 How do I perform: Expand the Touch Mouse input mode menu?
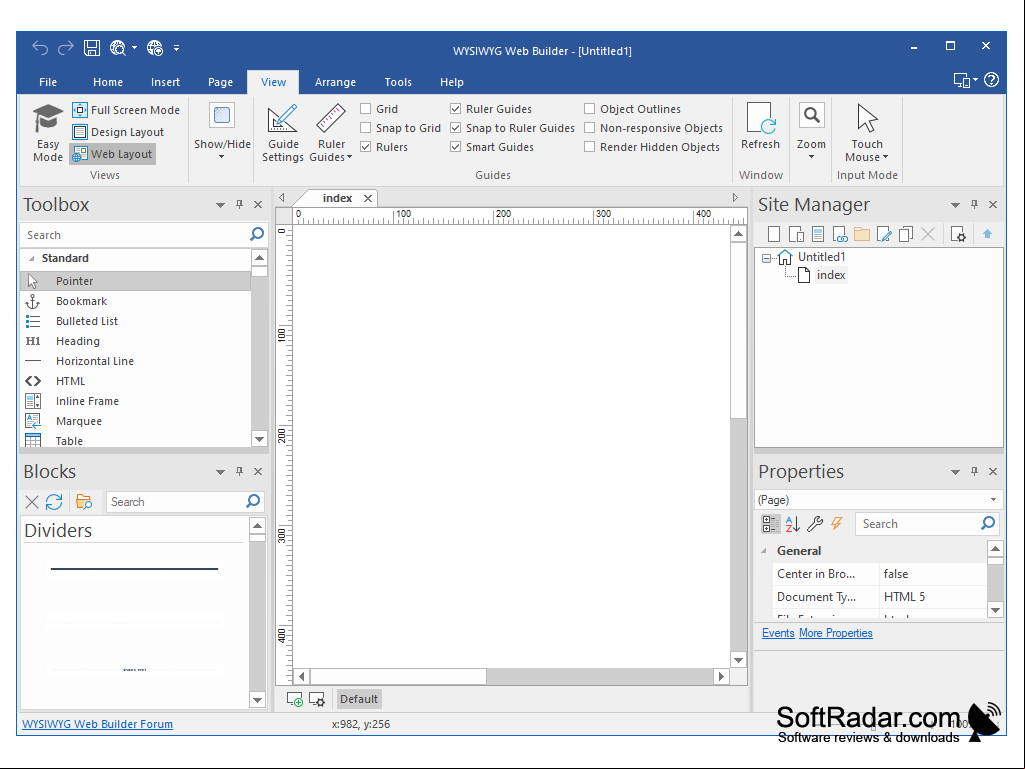click(867, 133)
